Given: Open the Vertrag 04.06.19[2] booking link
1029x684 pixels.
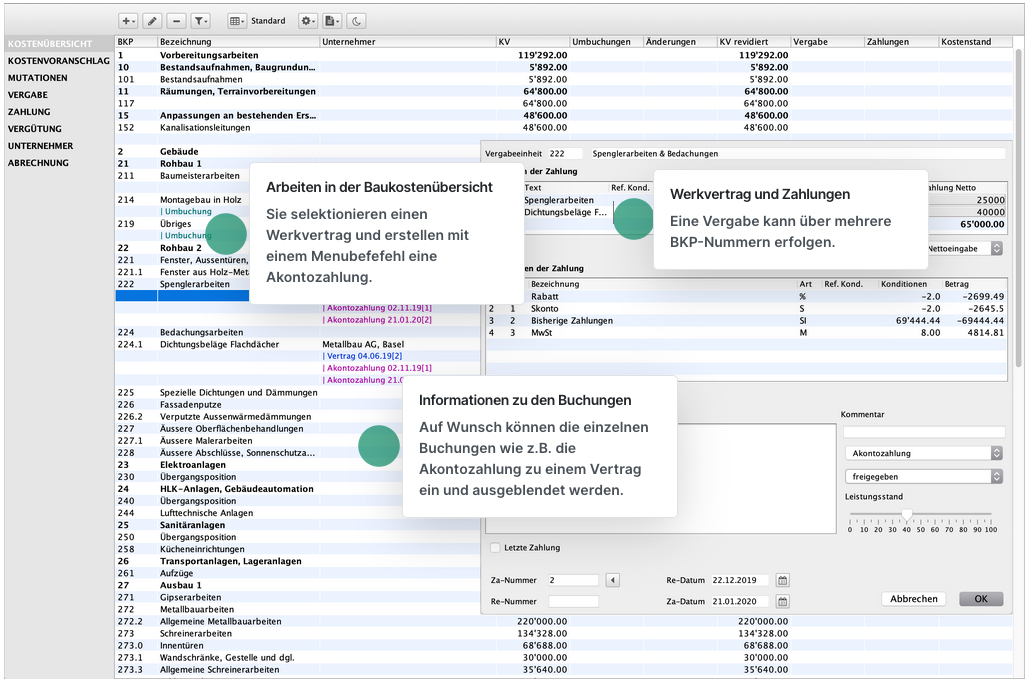Looking at the screenshot, I should click(362, 356).
